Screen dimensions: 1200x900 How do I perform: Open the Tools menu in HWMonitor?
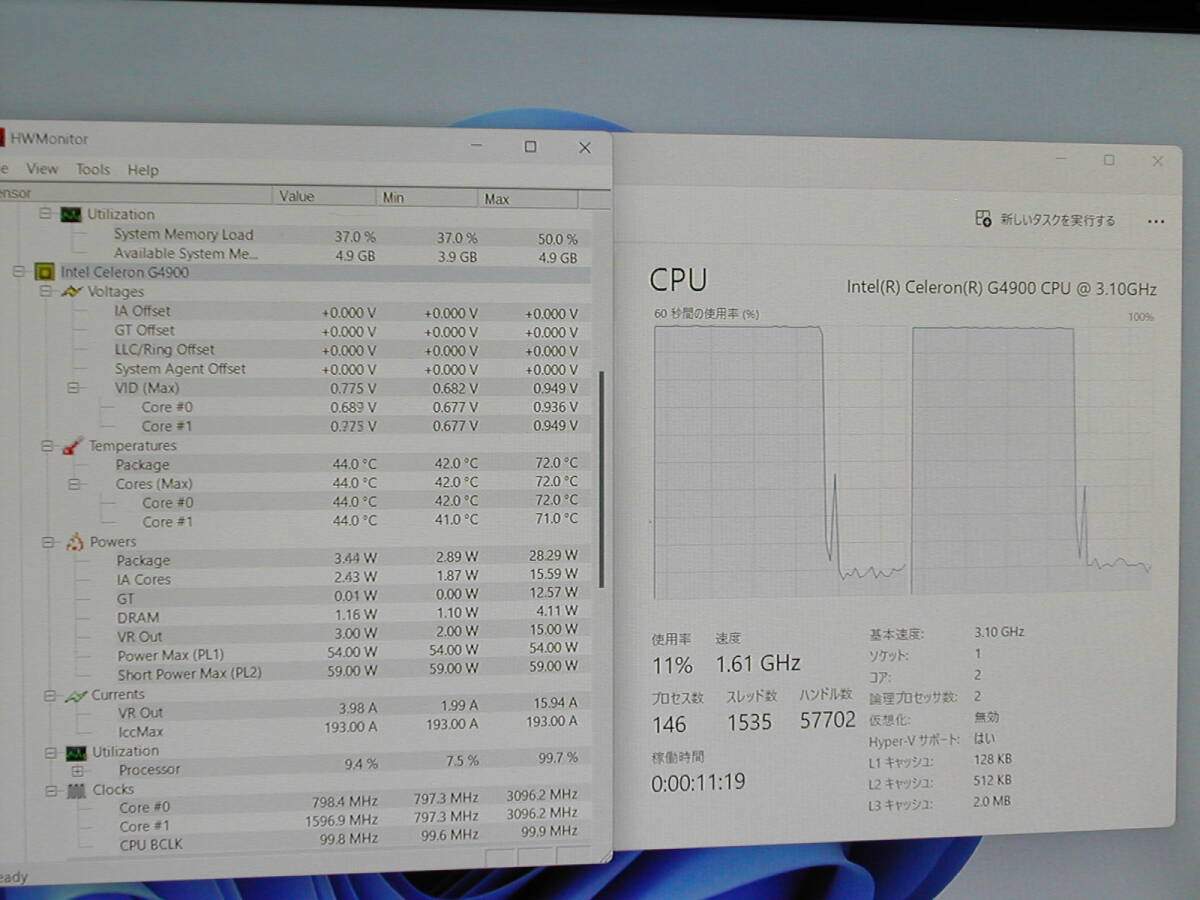(x=93, y=169)
